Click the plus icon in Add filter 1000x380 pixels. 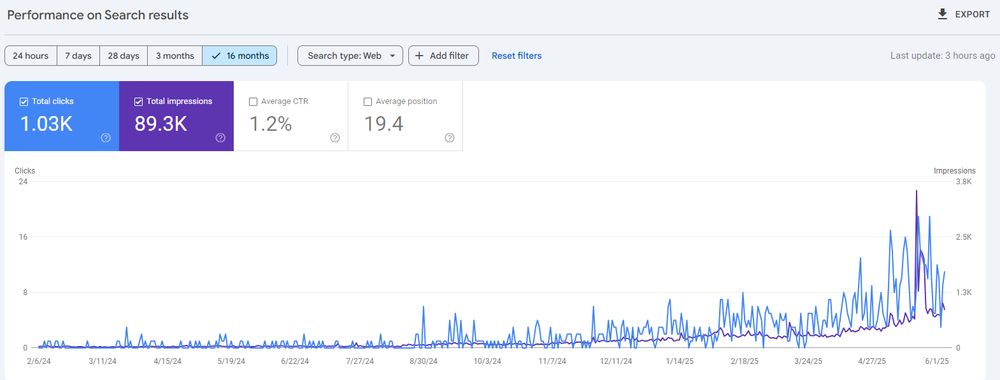419,55
